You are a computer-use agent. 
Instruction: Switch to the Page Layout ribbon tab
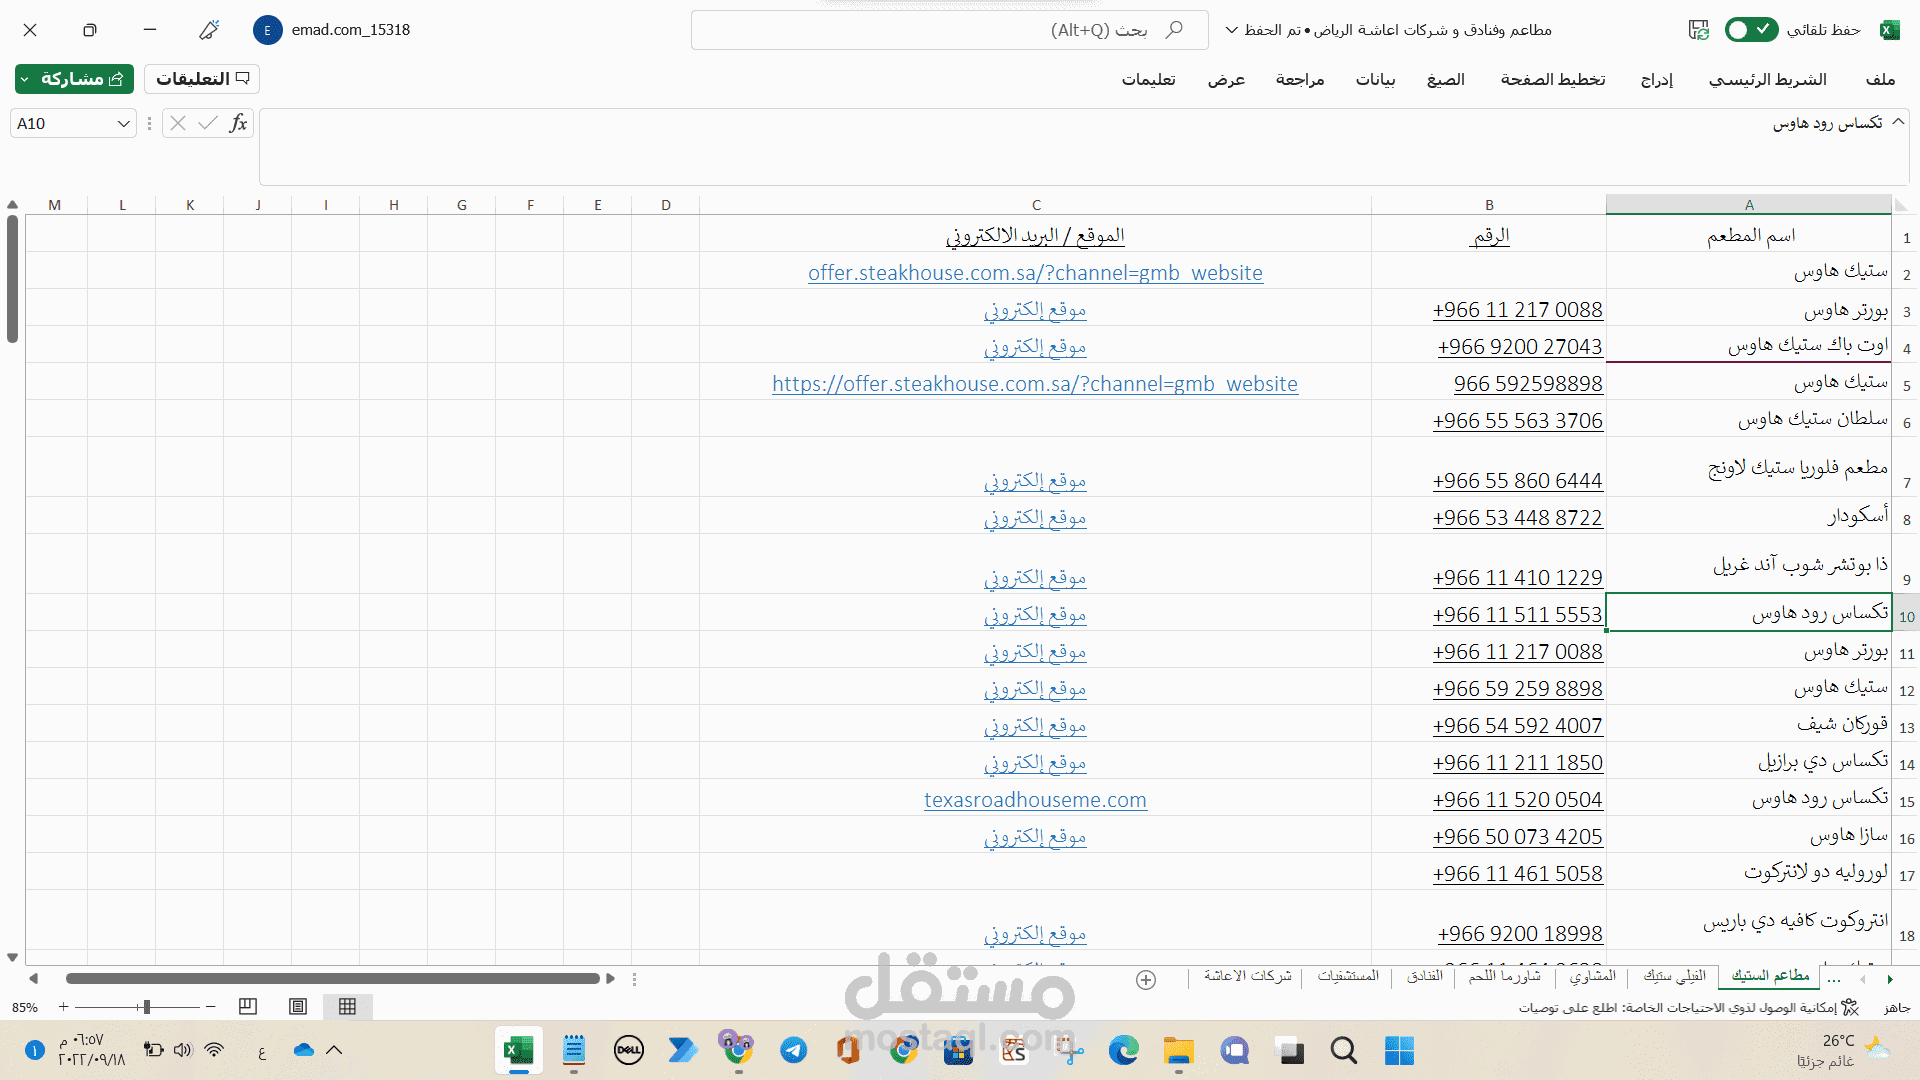[x=1552, y=79]
